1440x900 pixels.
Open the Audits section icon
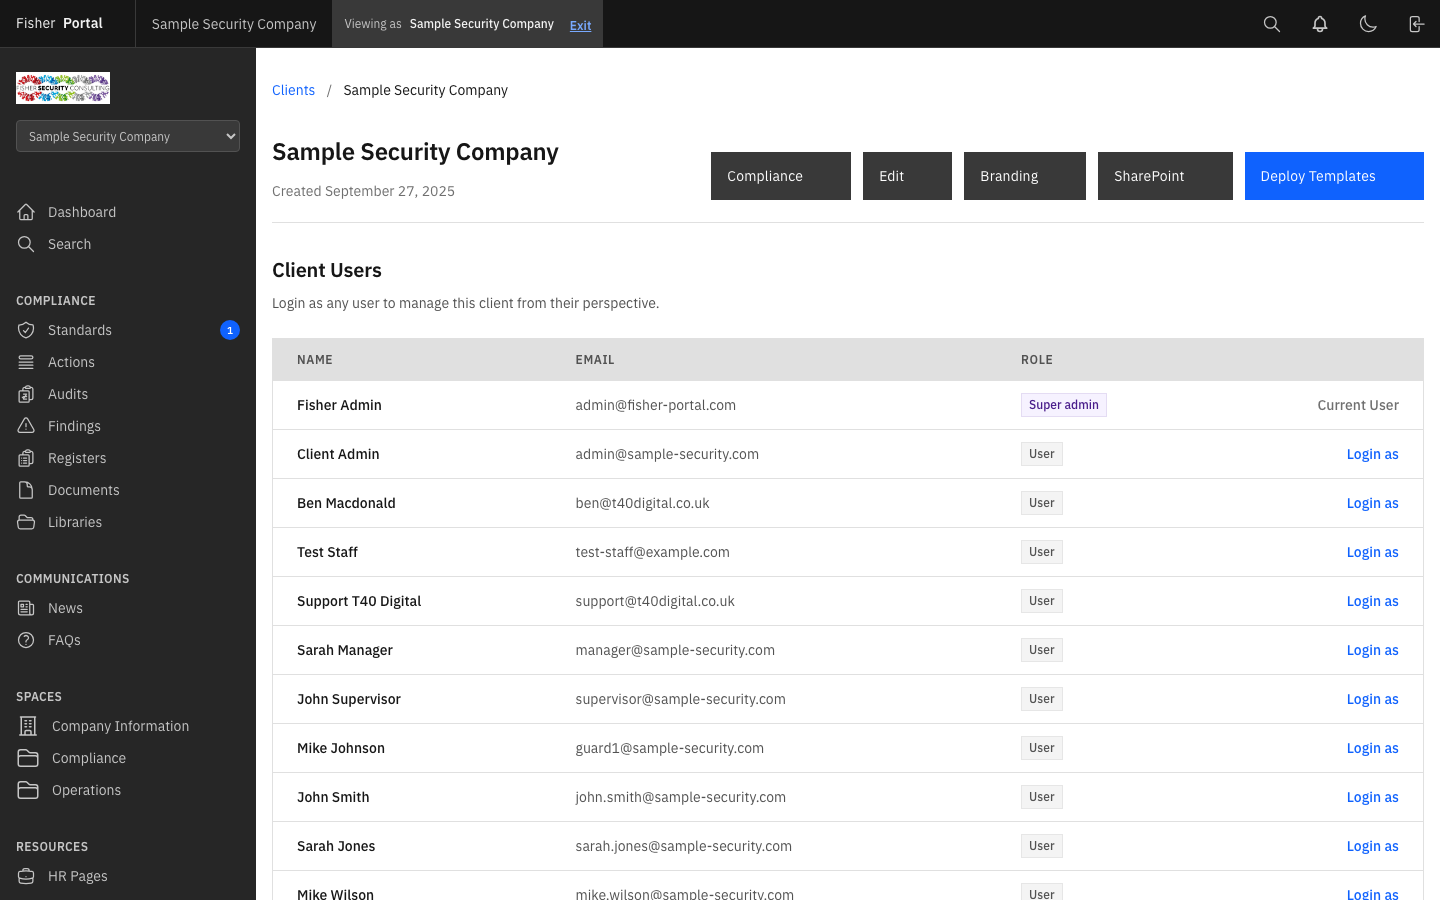27,394
